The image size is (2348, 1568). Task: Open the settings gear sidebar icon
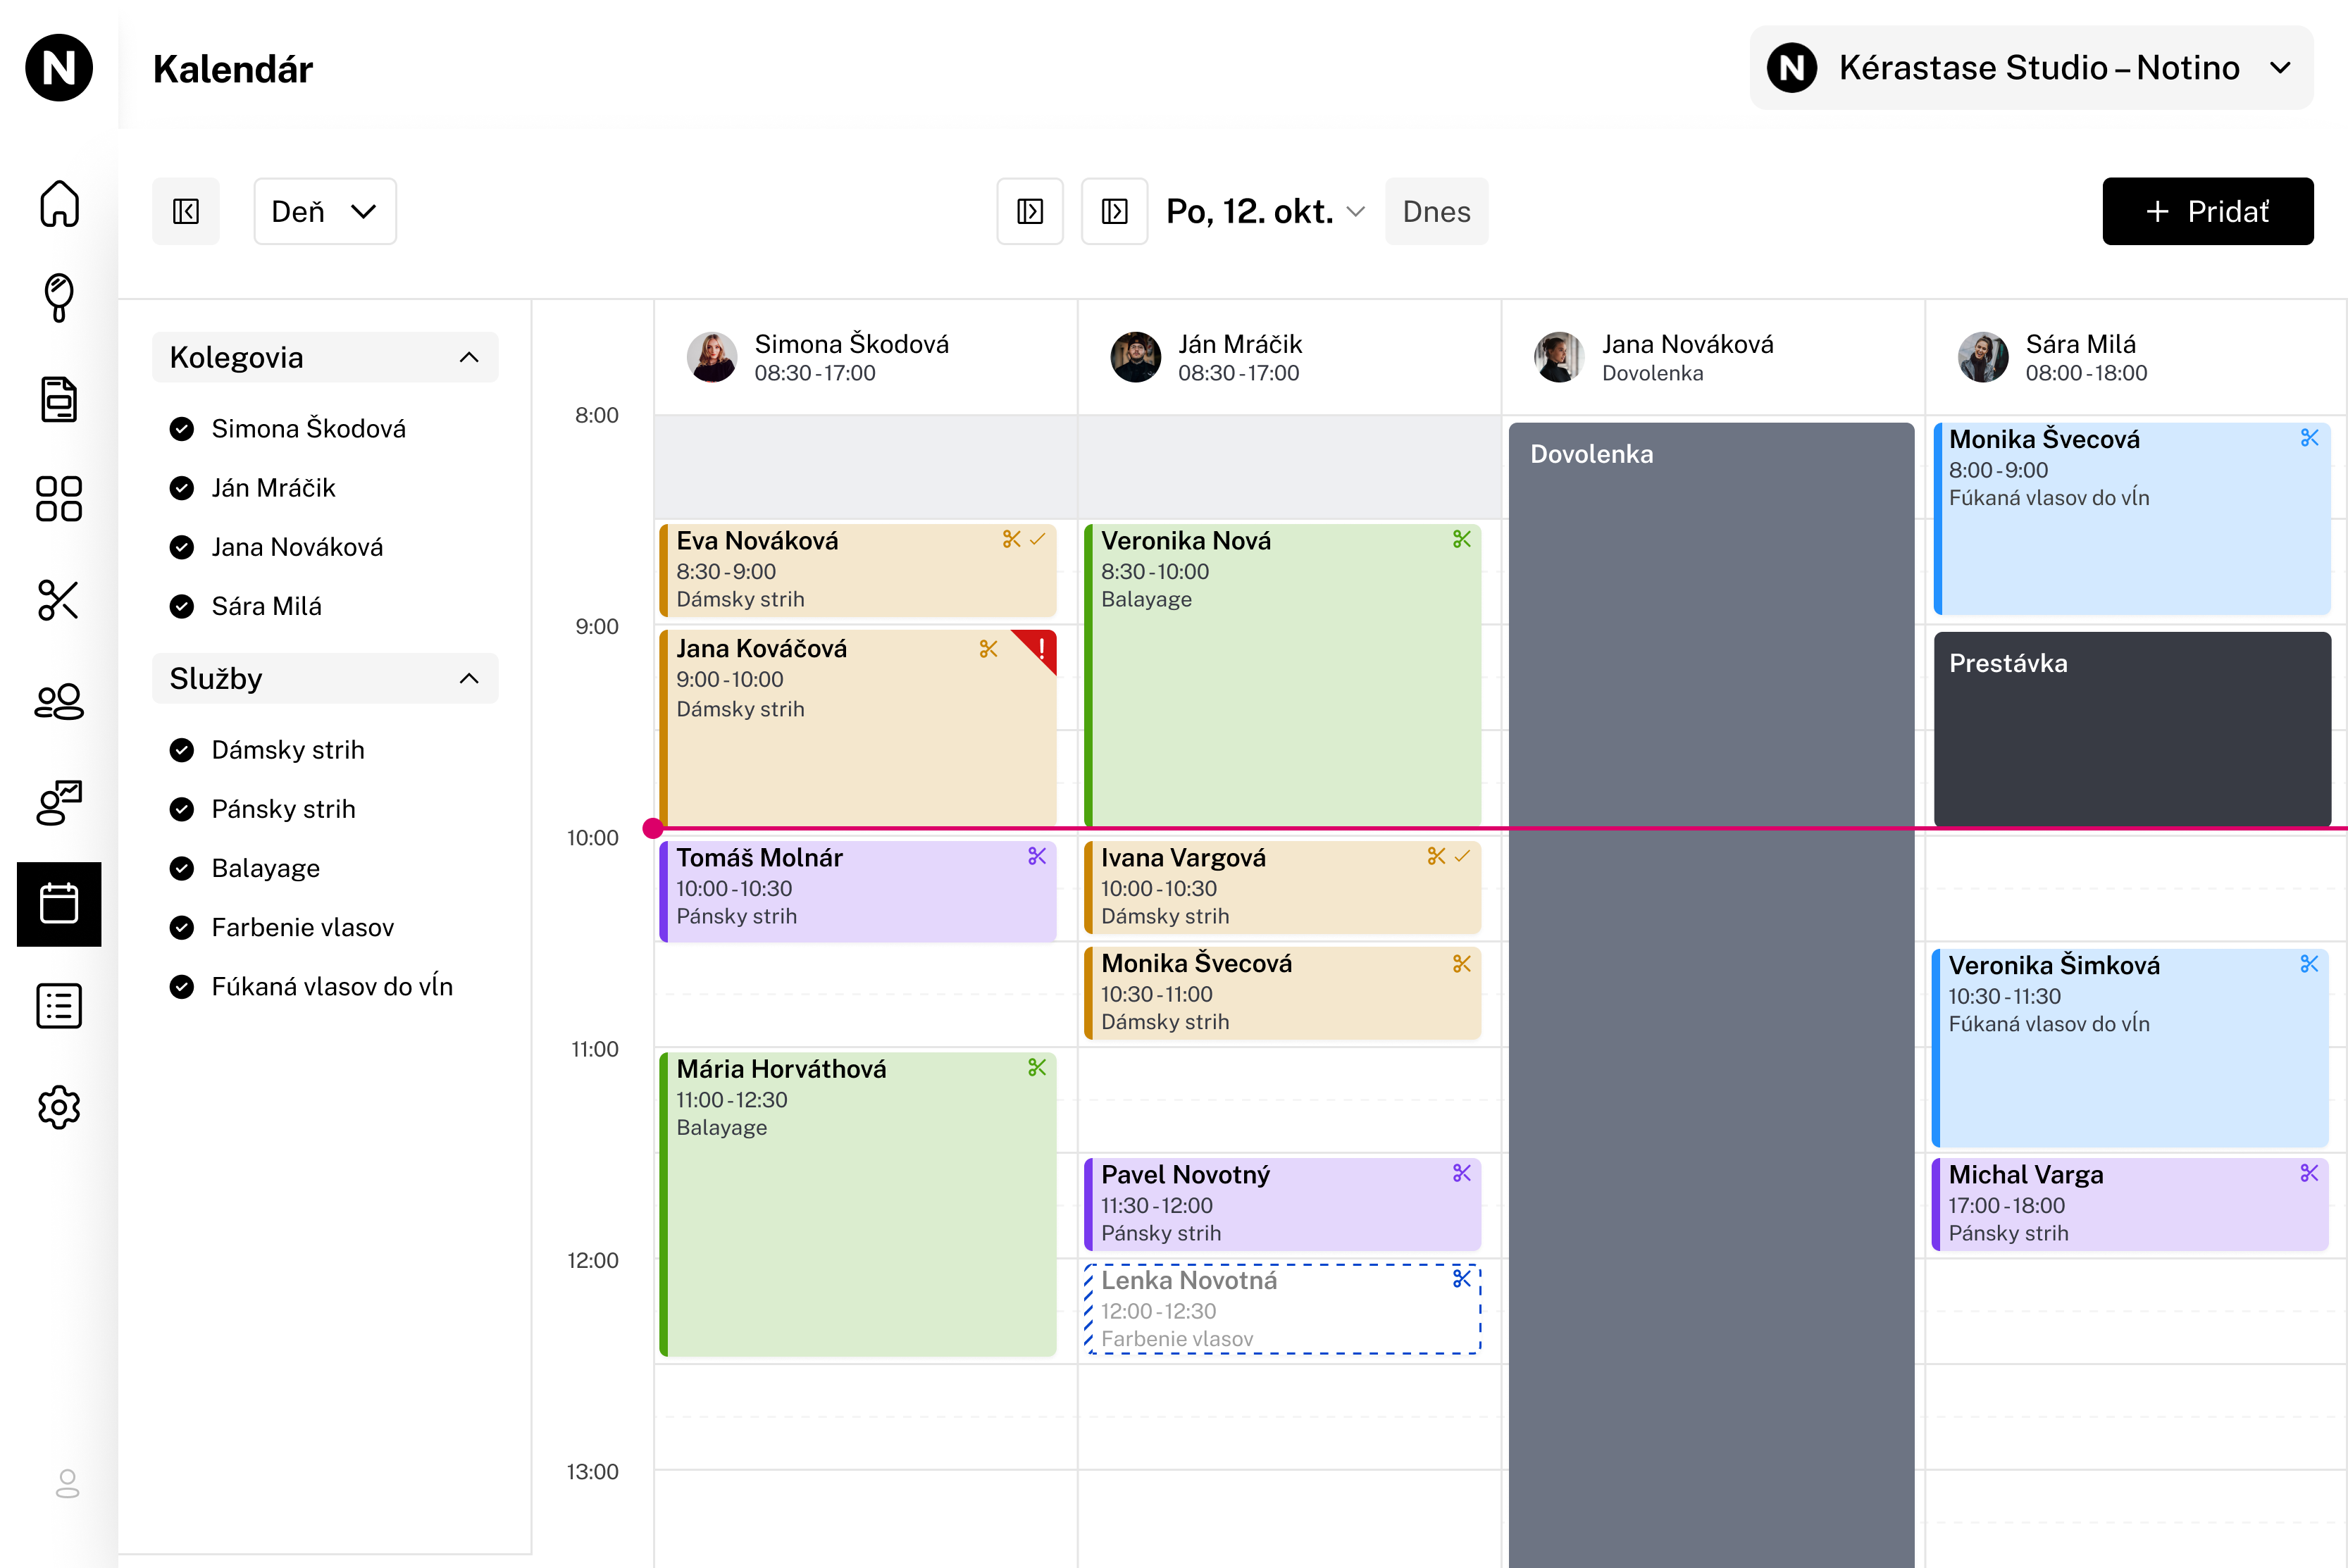click(59, 1107)
